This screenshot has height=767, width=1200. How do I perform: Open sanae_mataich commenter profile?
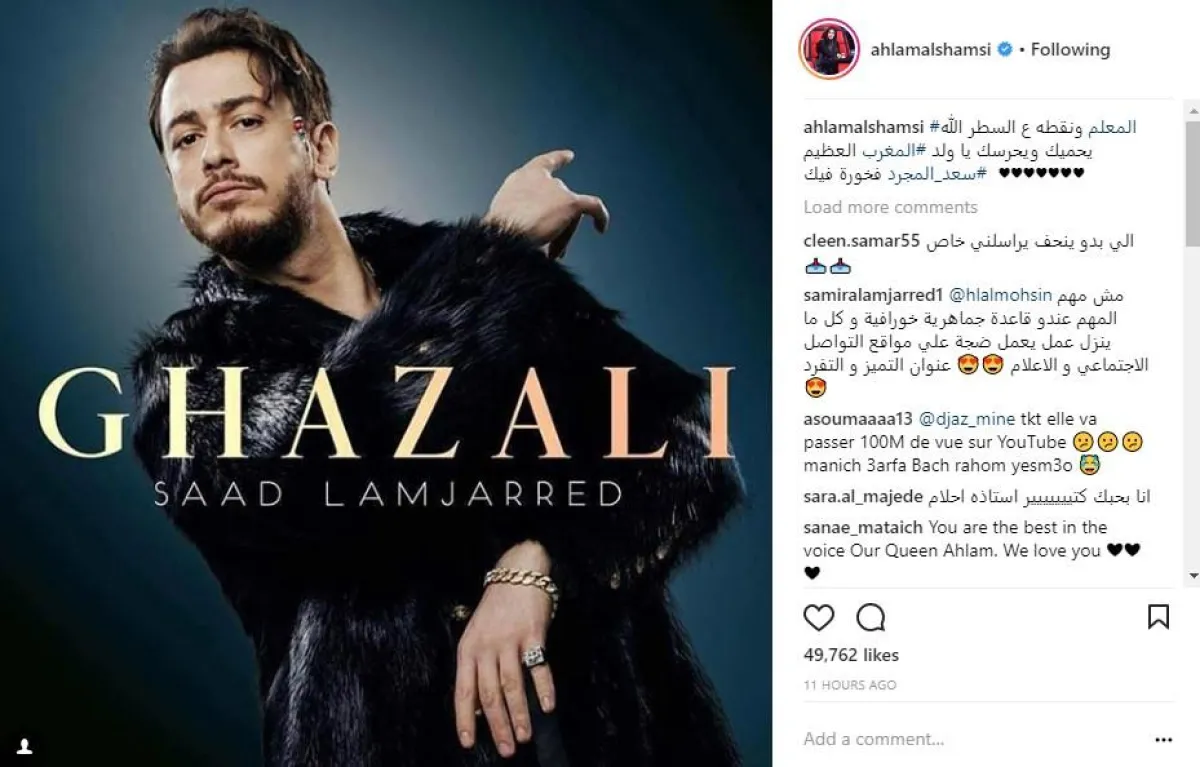click(864, 527)
